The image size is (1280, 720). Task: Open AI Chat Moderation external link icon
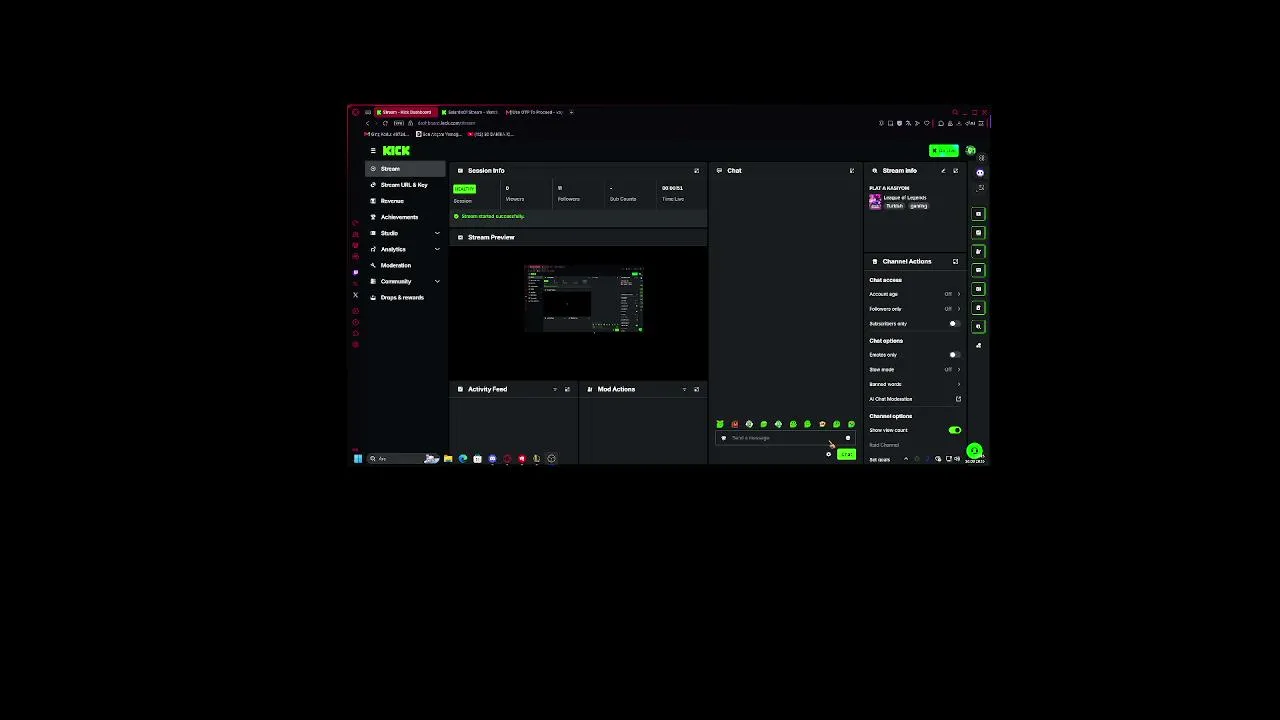[x=958, y=399]
